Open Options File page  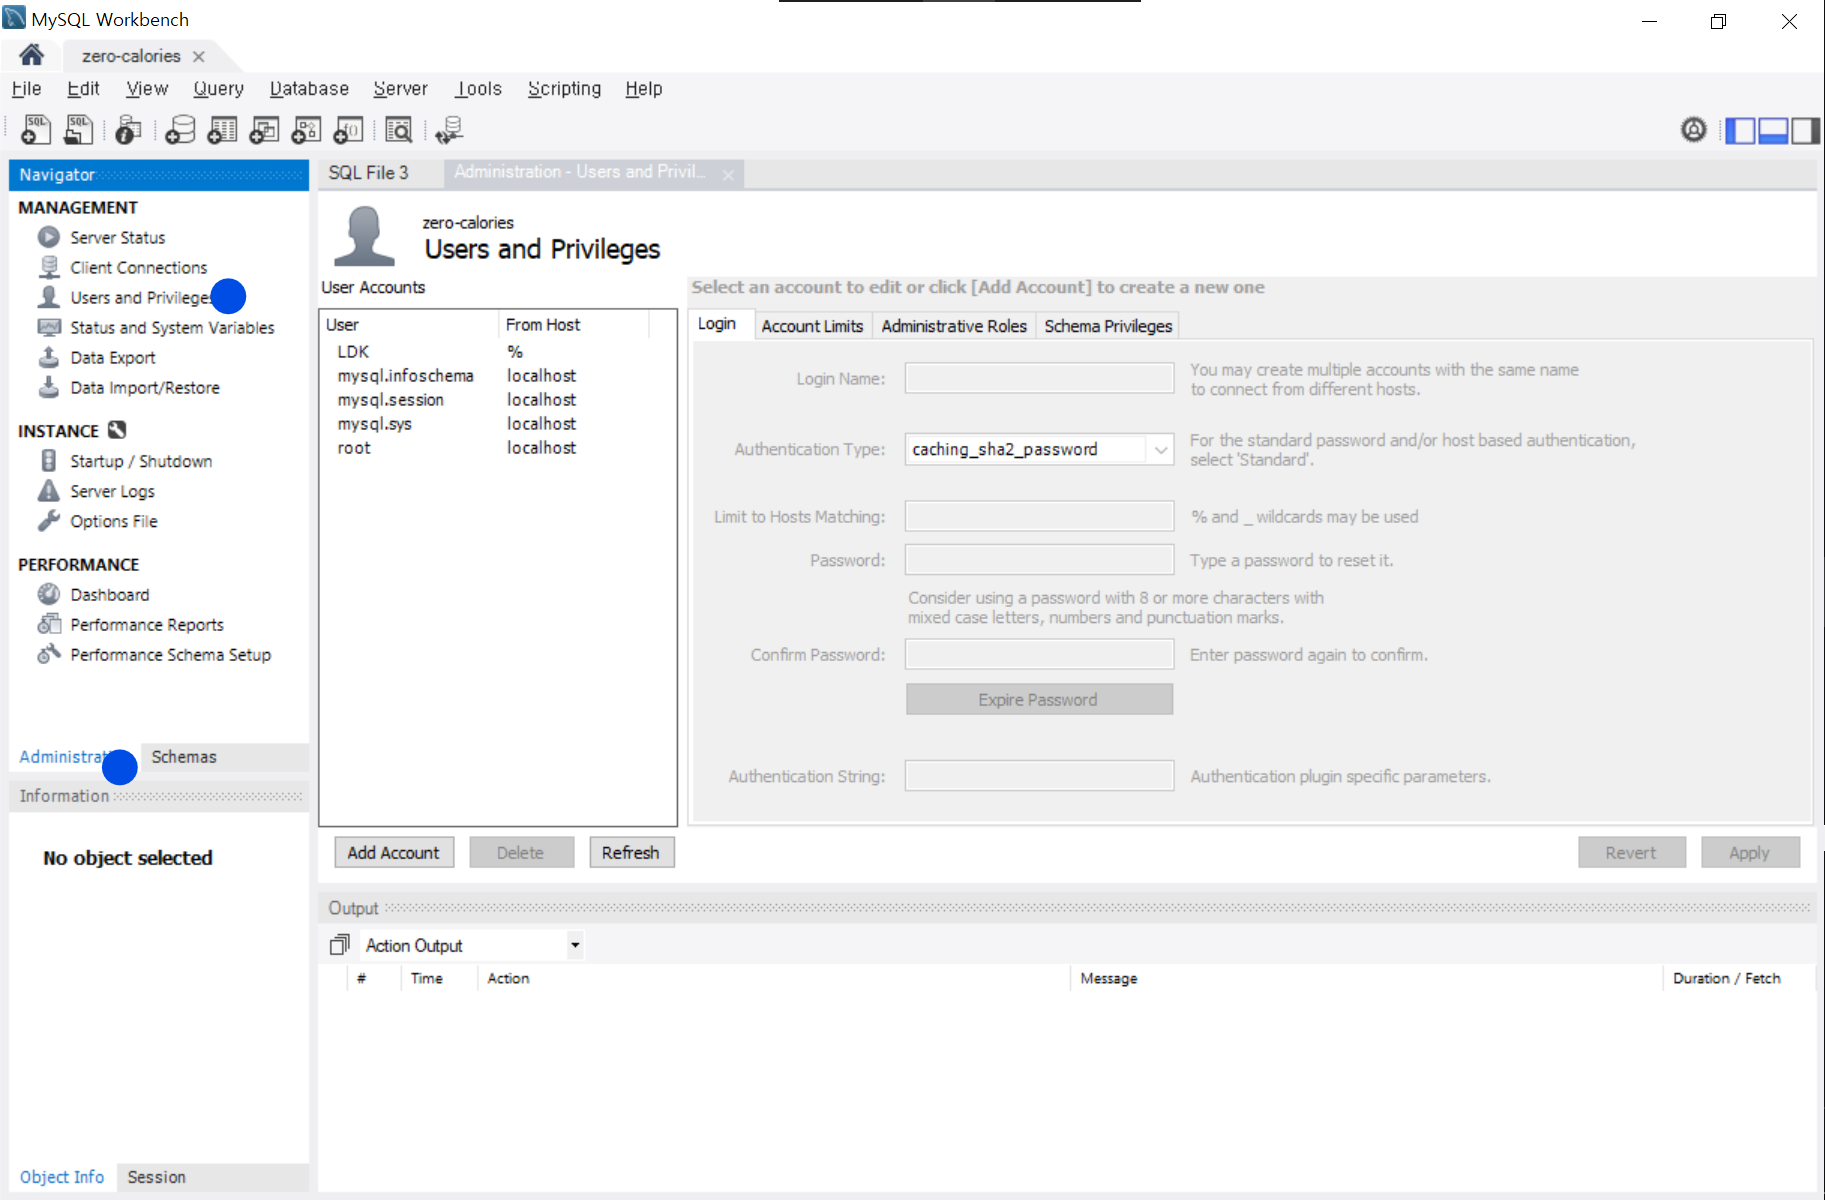pyautogui.click(x=113, y=521)
